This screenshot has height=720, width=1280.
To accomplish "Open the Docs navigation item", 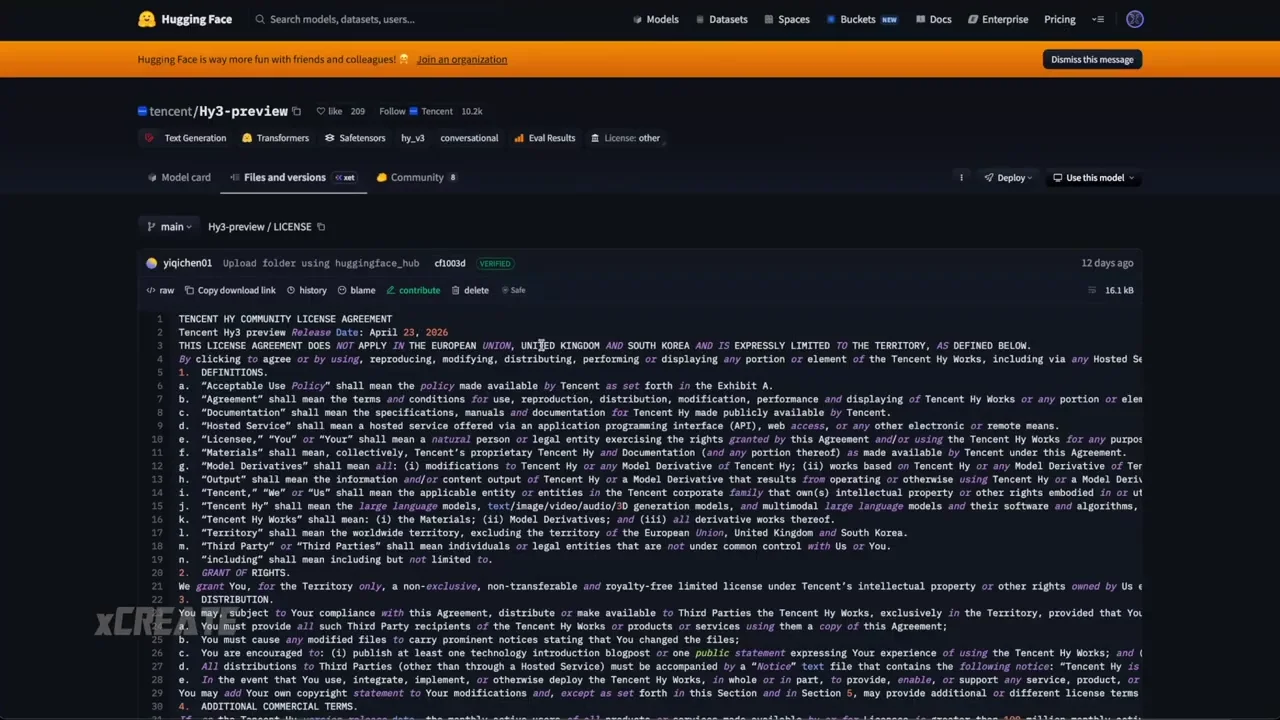I will point(932,19).
